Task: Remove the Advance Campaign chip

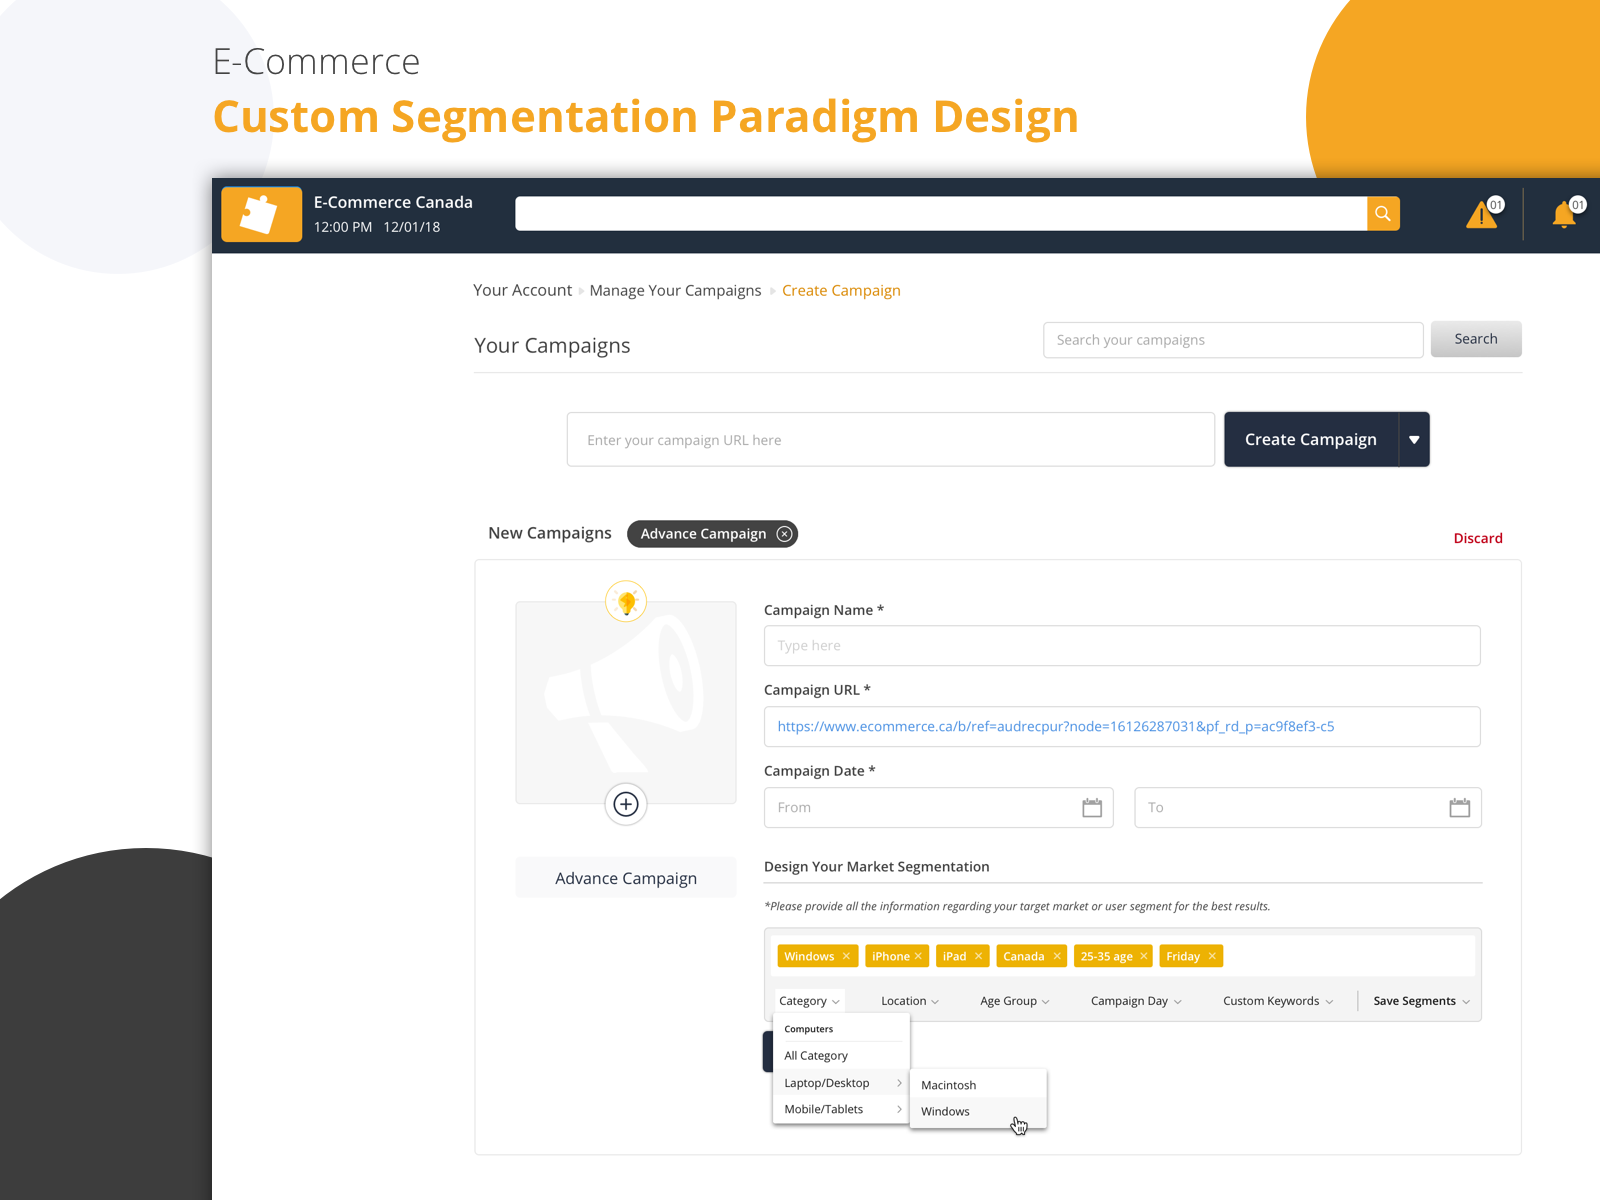Action: 785,534
